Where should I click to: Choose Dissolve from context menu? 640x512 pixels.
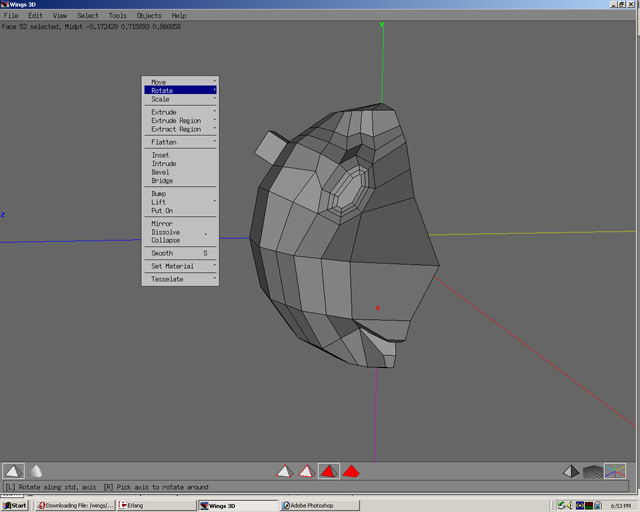click(x=180, y=232)
